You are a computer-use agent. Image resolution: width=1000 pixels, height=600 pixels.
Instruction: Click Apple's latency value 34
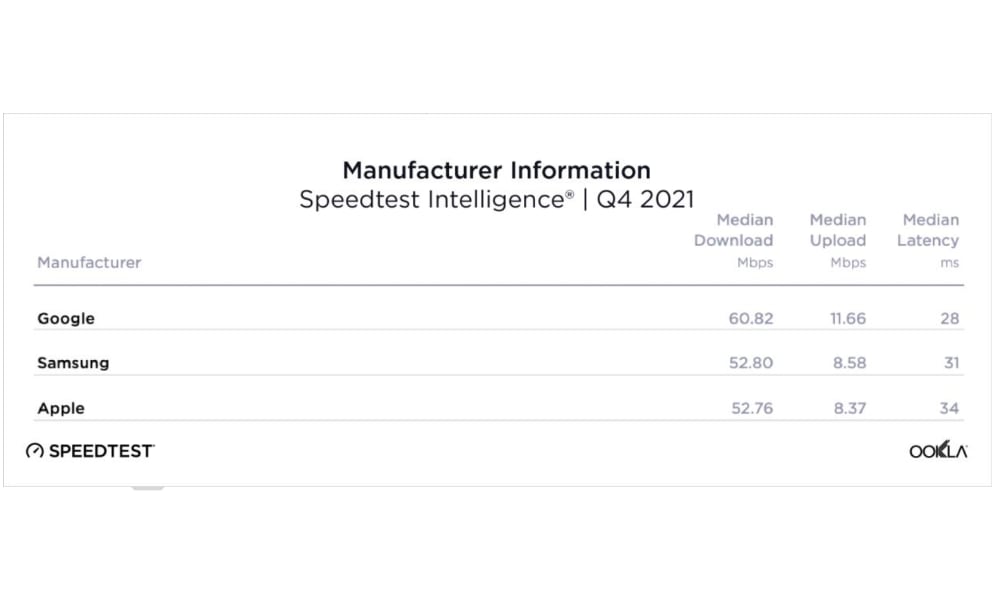tap(949, 409)
